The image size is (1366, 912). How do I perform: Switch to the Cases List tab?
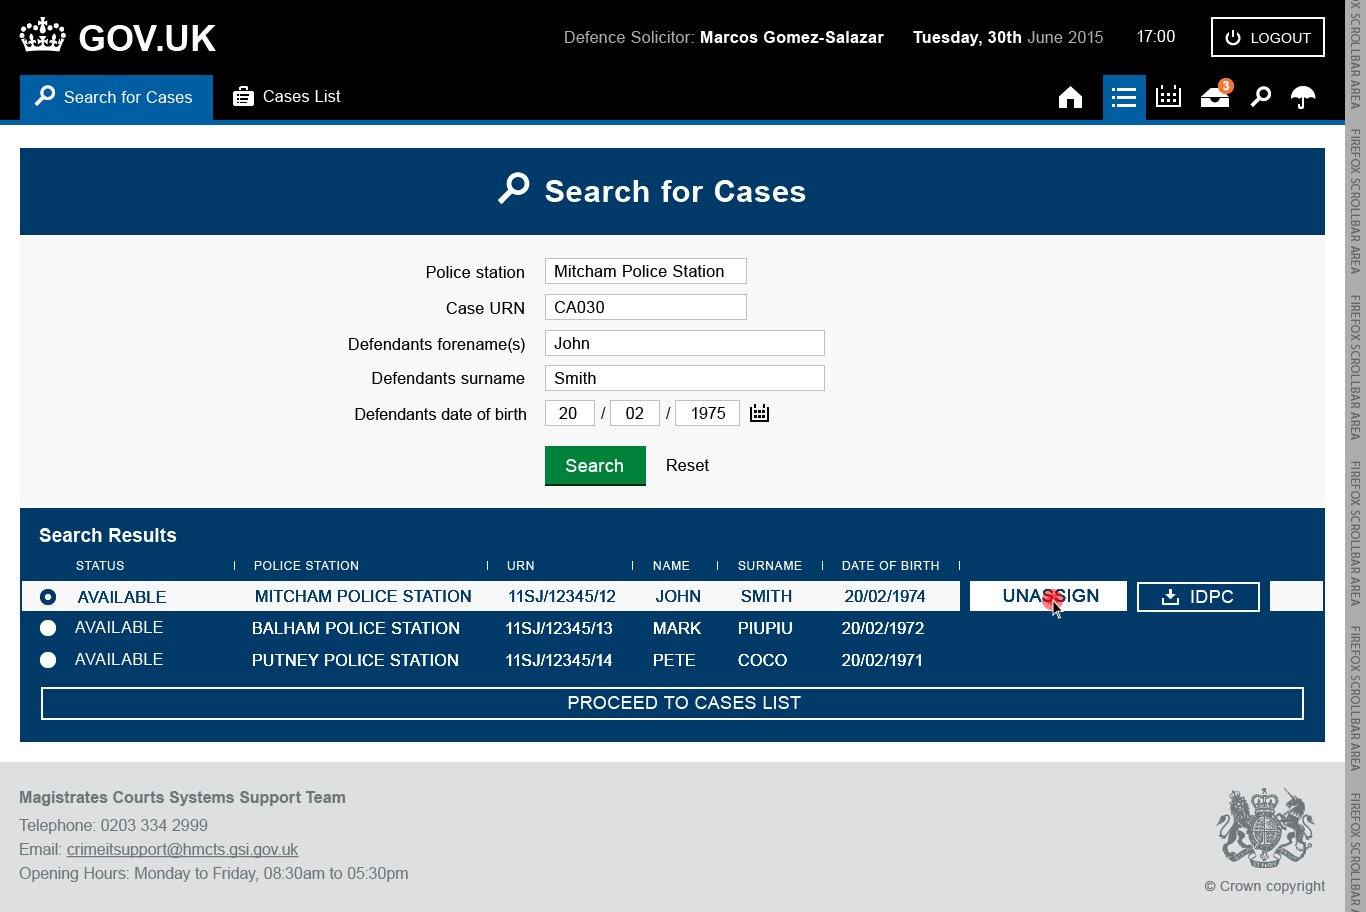pos(287,97)
